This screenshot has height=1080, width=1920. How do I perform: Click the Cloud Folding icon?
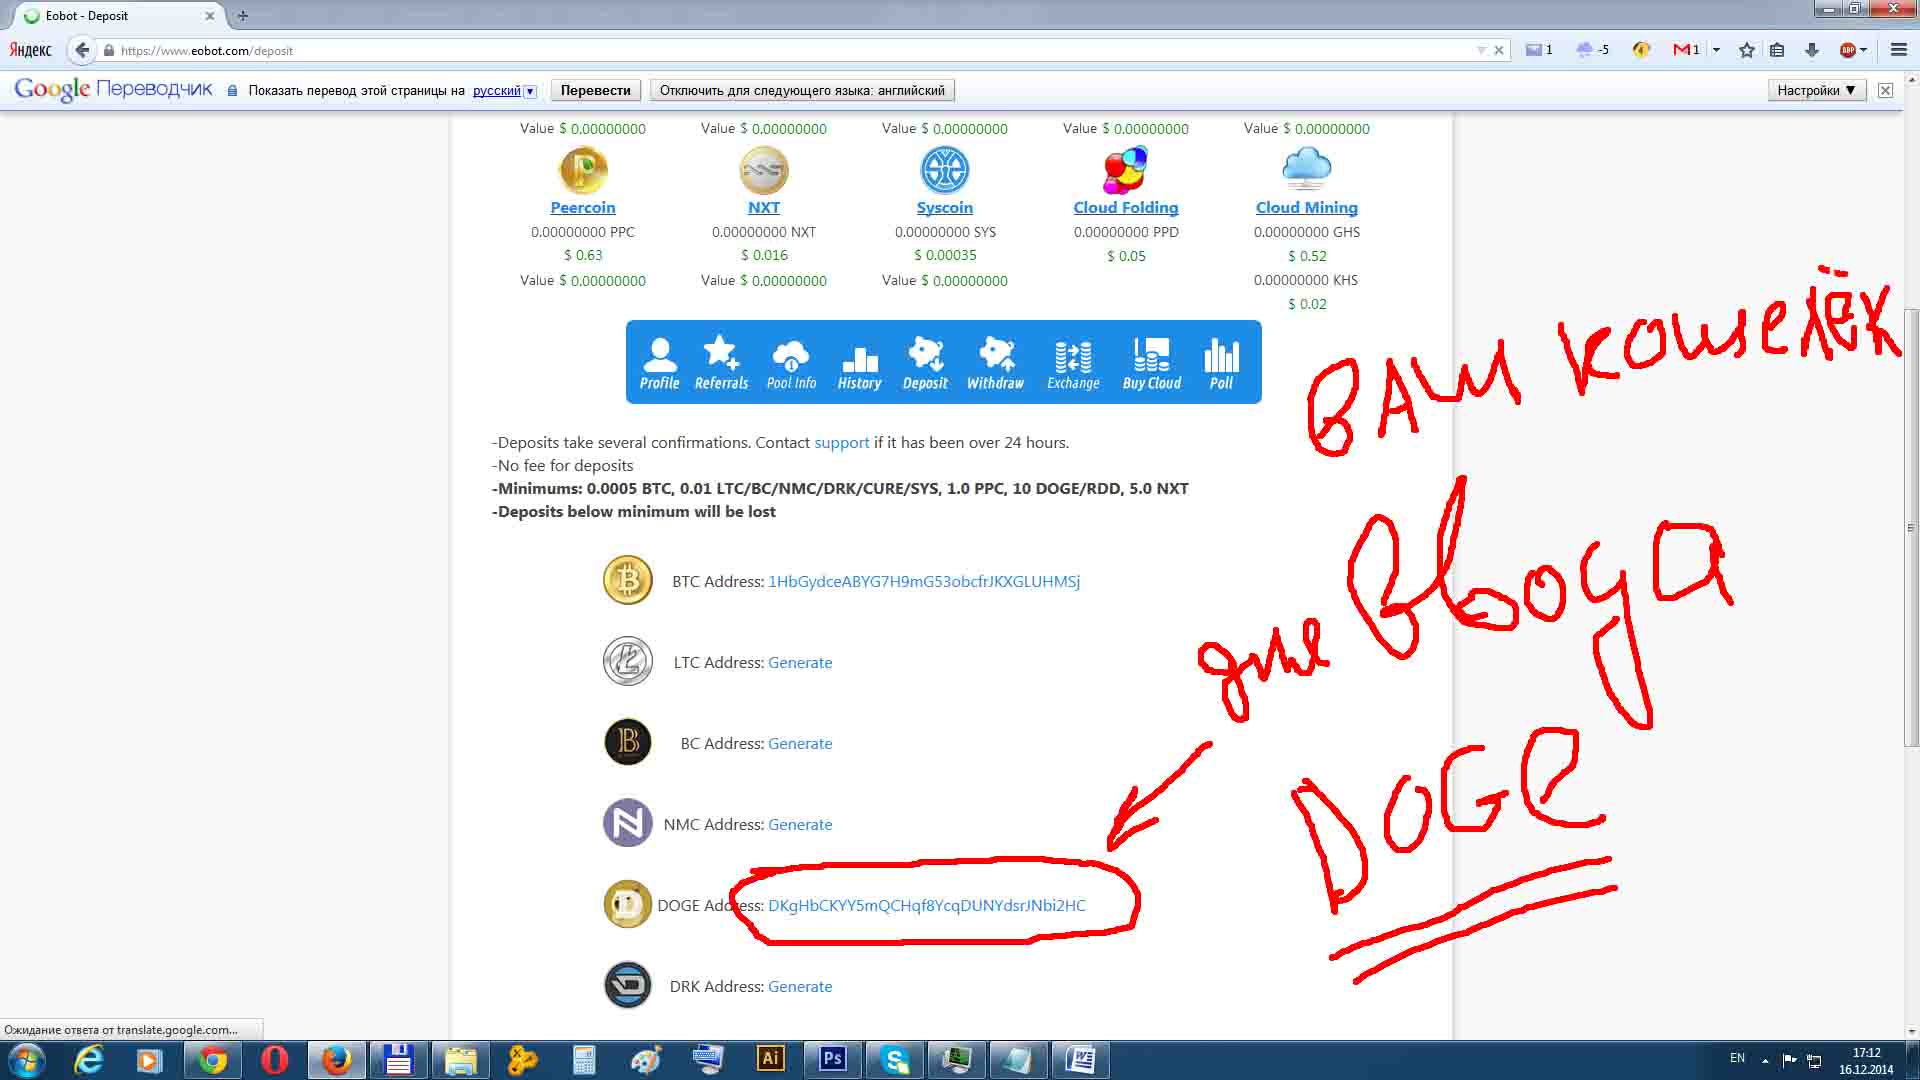(1126, 169)
